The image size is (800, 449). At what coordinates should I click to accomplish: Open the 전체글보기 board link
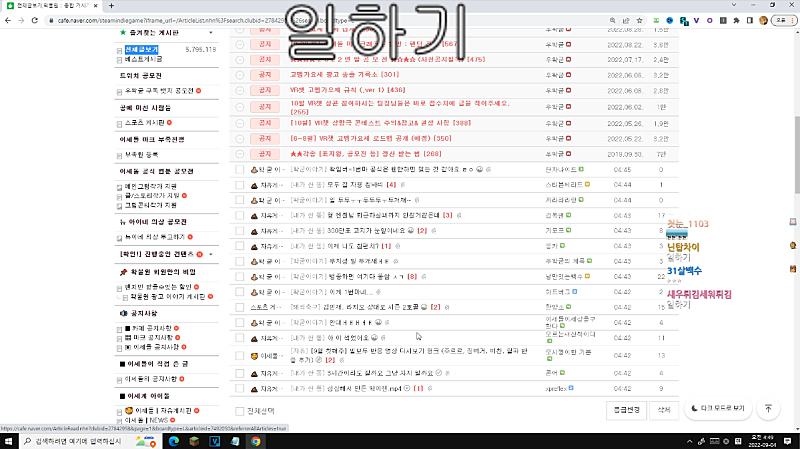[x=141, y=49]
